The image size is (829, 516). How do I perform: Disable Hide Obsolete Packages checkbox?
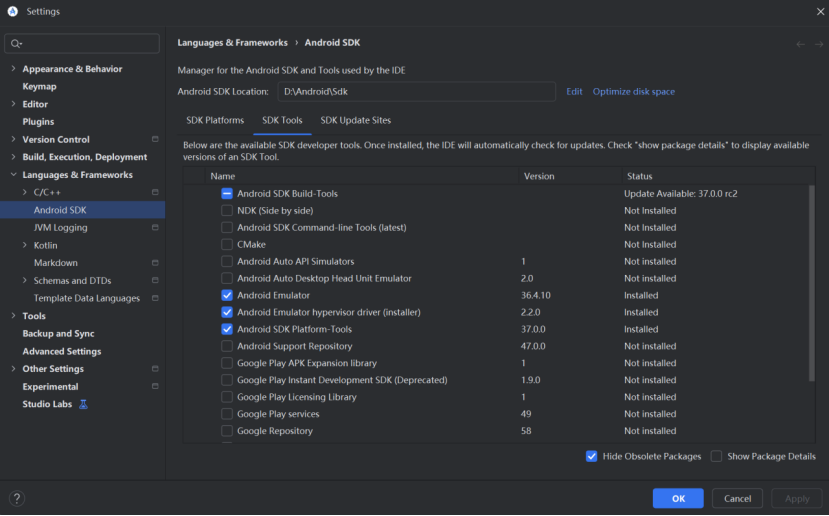click(592, 456)
